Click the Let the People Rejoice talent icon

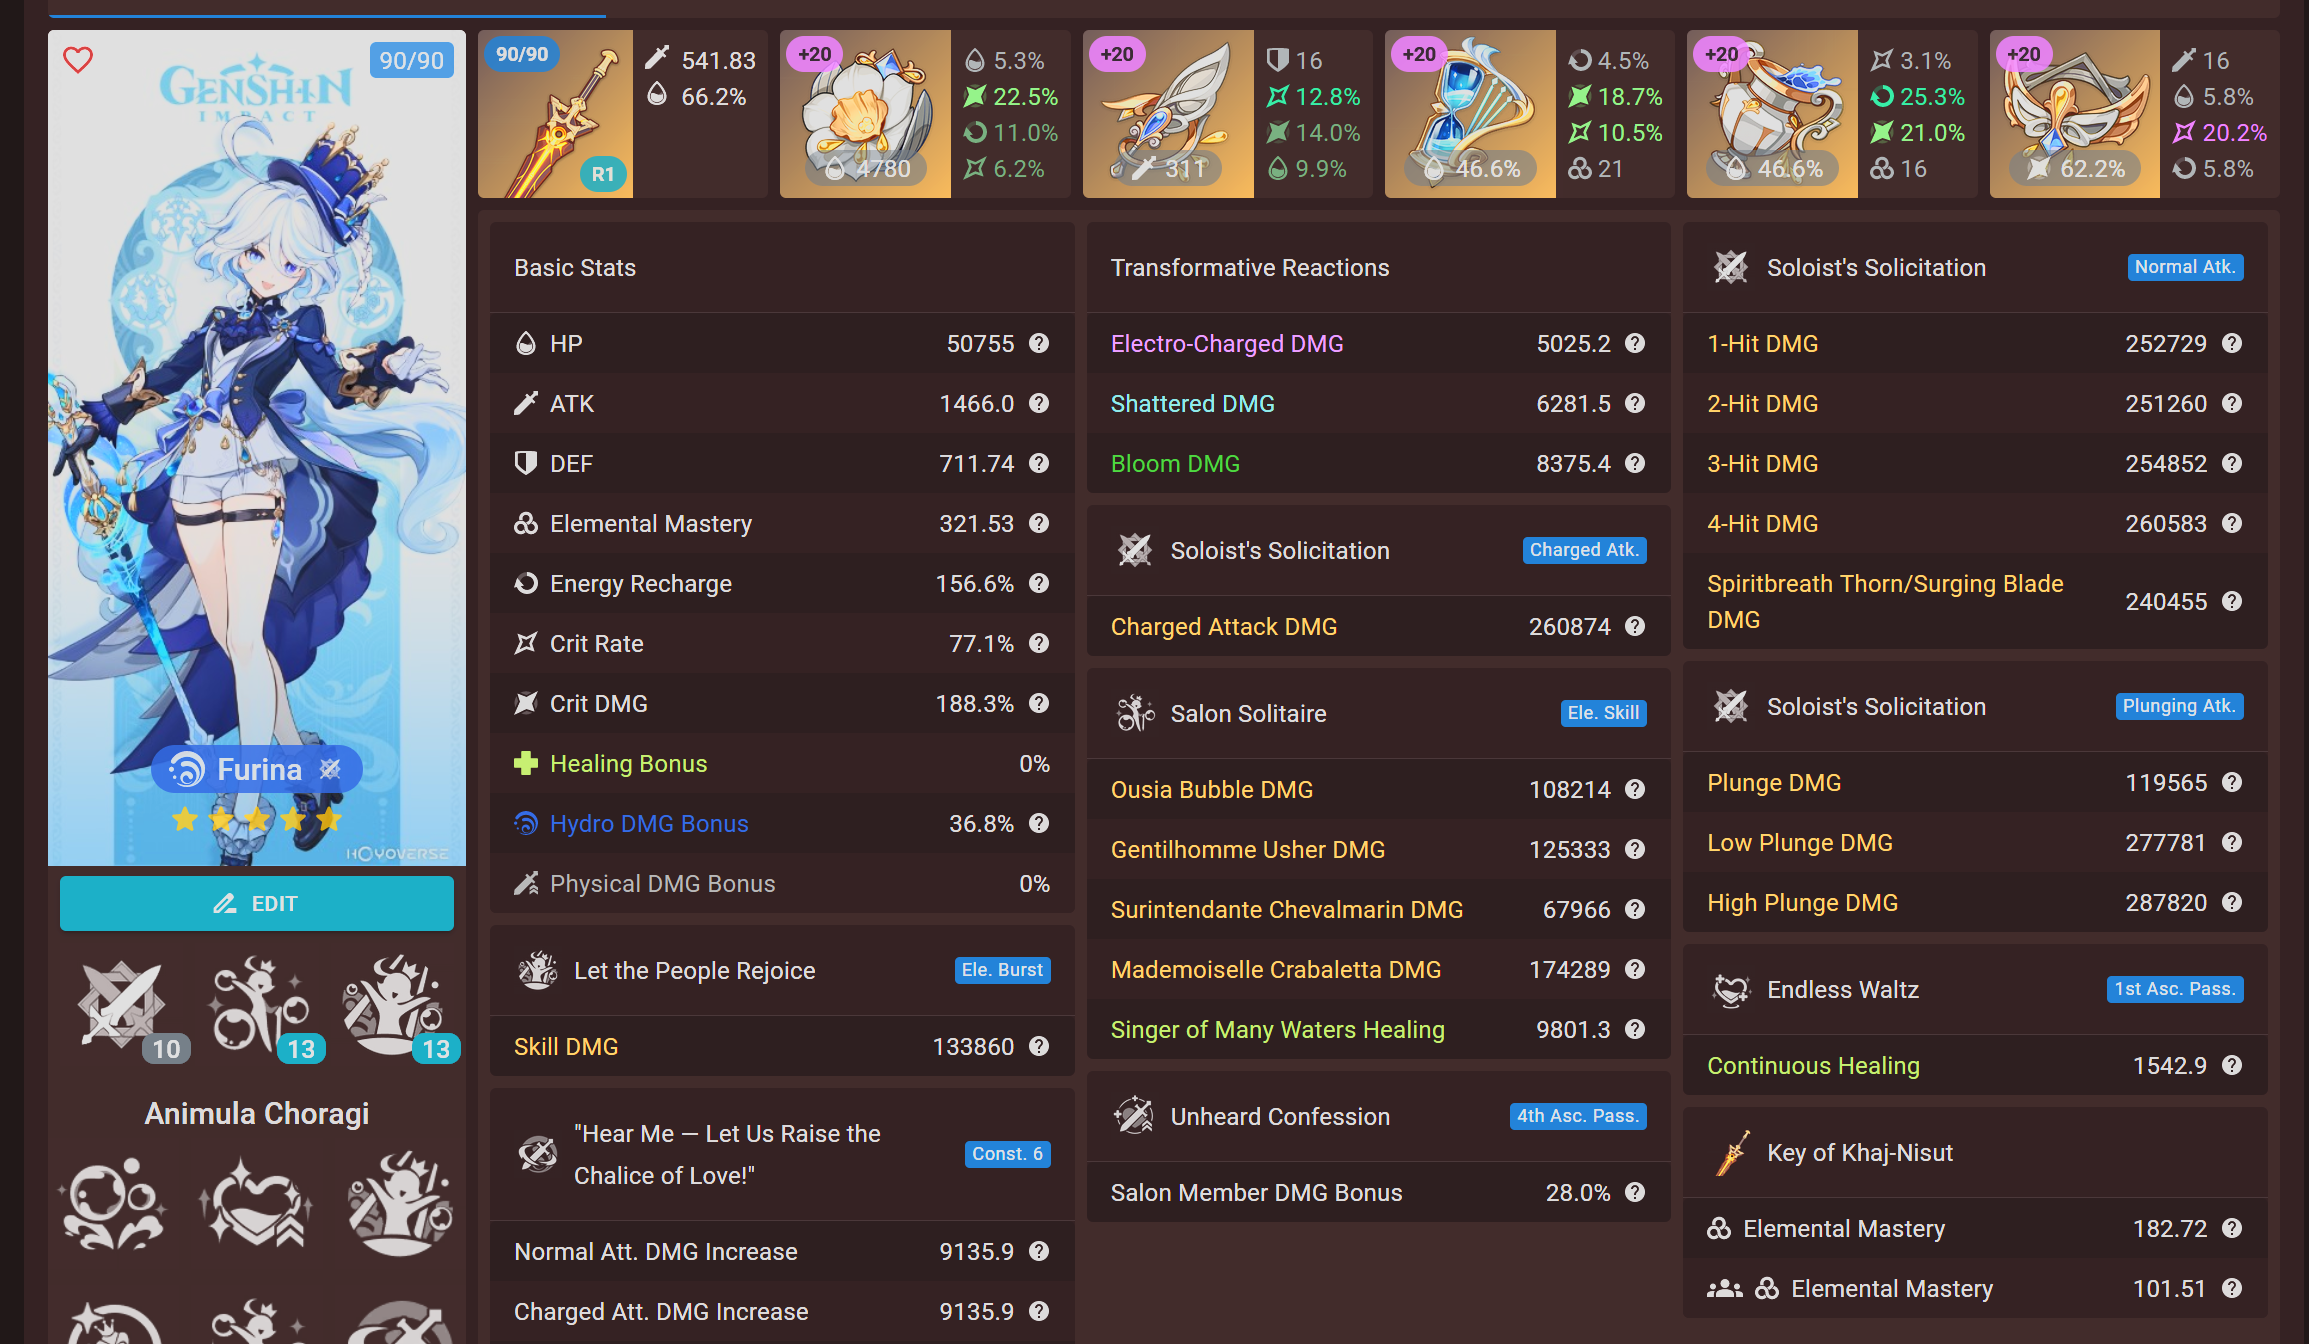538,970
